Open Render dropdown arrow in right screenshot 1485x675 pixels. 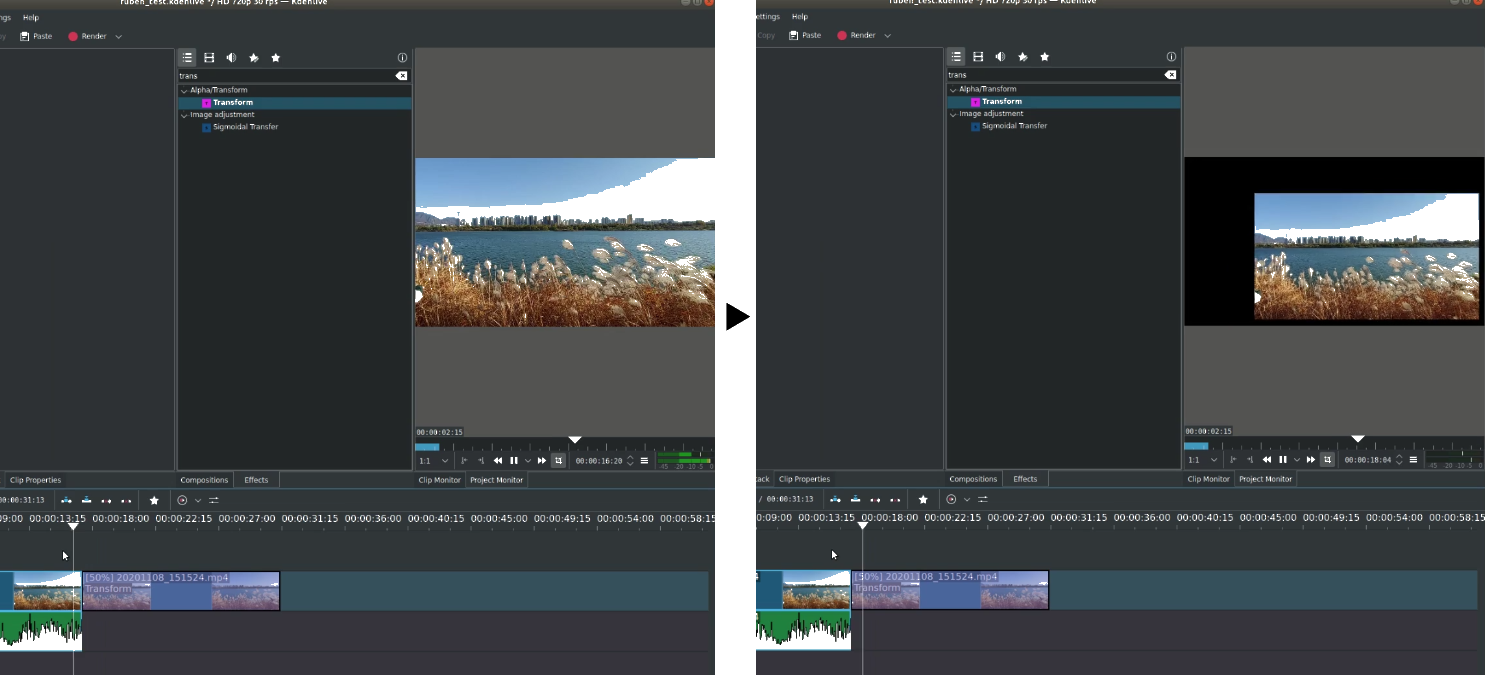(888, 36)
